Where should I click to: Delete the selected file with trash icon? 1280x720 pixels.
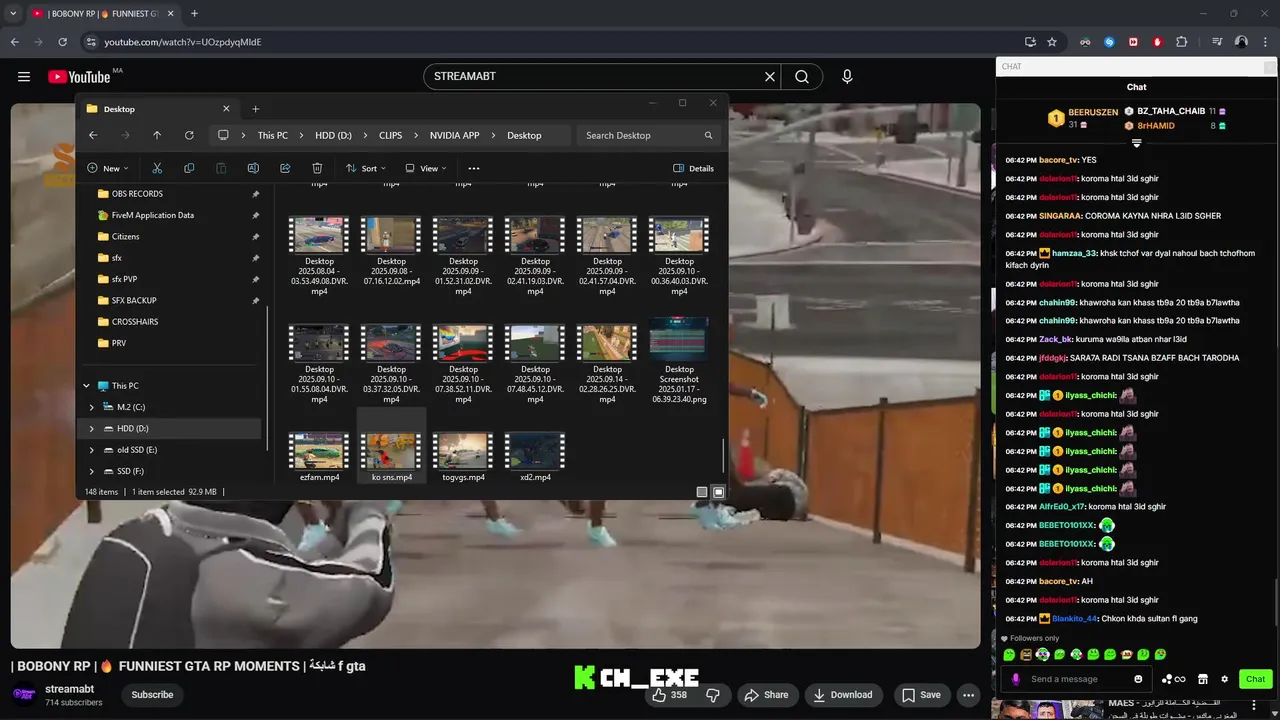click(x=317, y=168)
